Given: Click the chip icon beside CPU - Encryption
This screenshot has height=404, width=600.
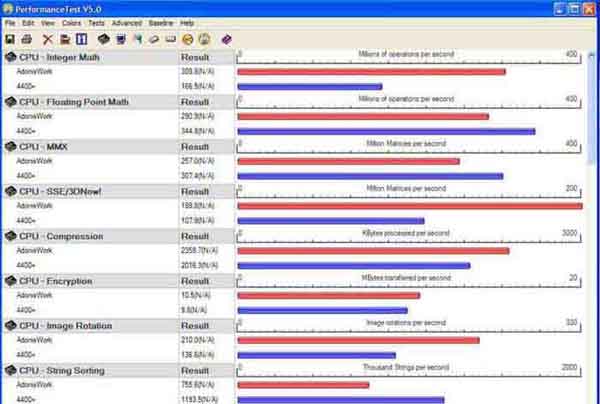Looking at the screenshot, I should 11,281.
